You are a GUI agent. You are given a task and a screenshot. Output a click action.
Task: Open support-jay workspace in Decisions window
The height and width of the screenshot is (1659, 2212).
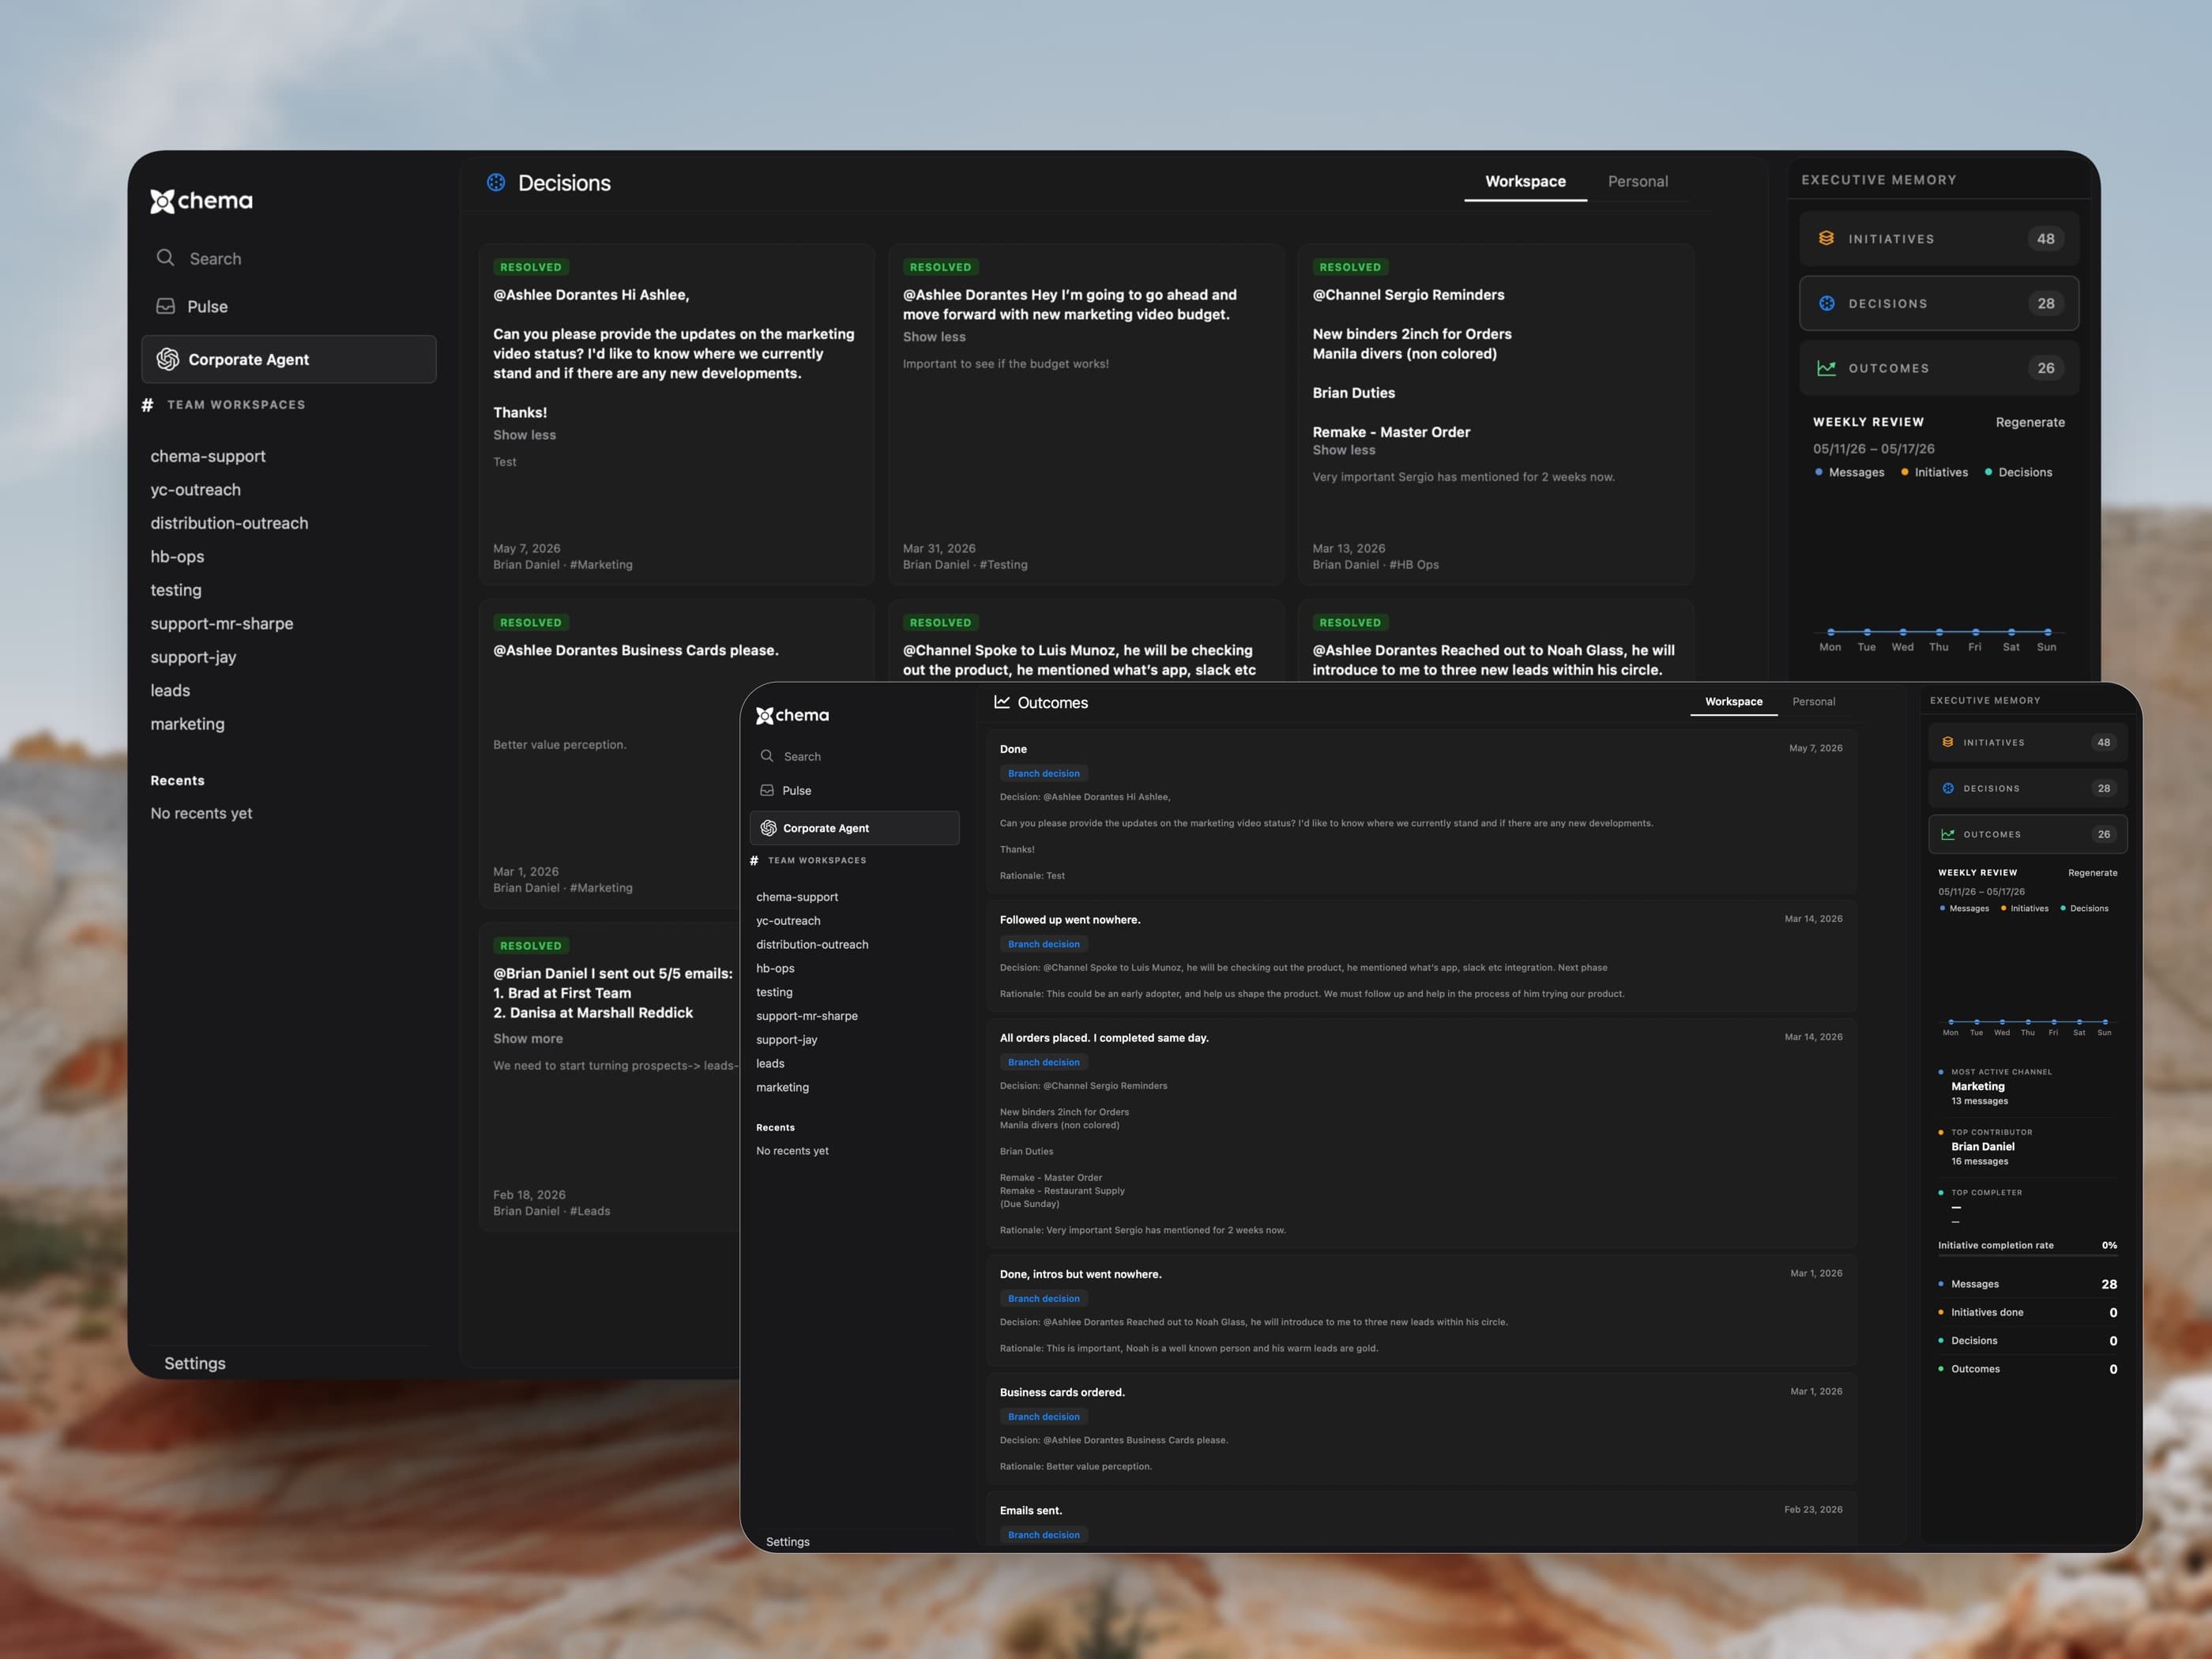[x=193, y=657]
